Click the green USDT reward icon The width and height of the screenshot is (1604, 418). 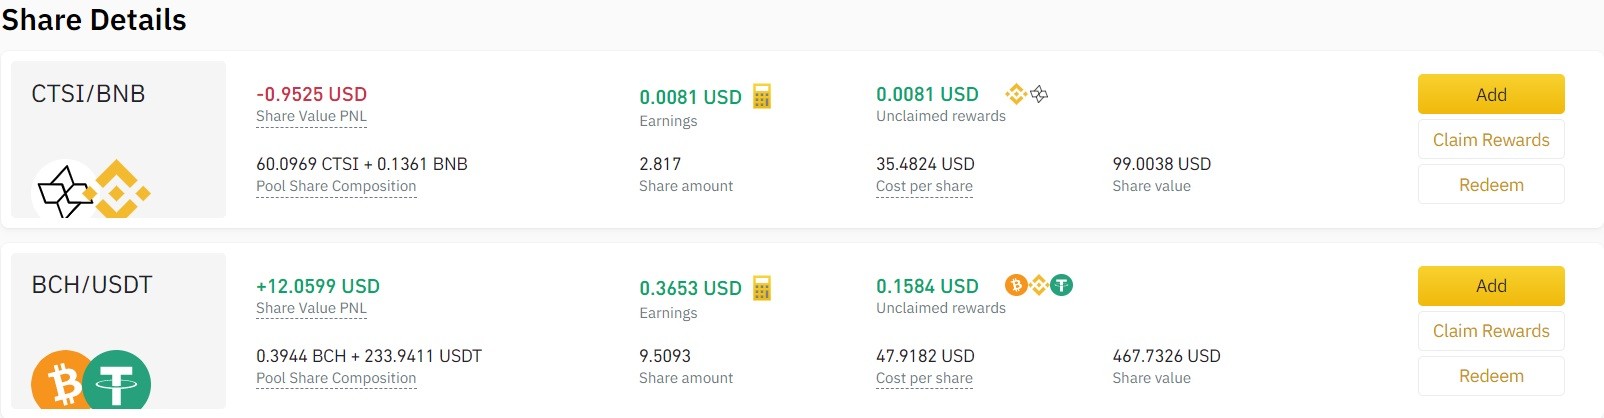1061,286
